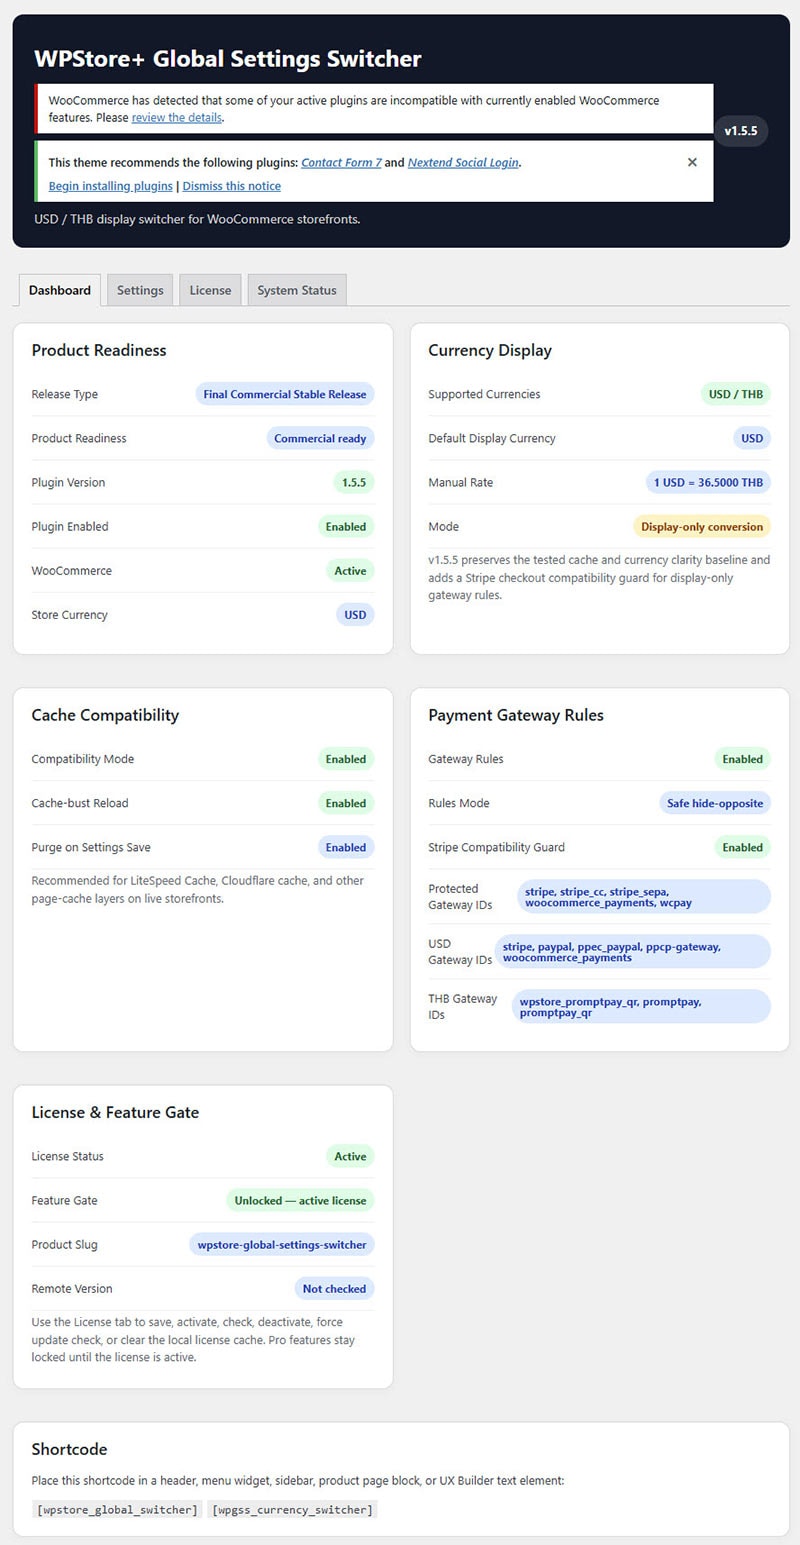Click the 'Cache Compatibility' card heading
This screenshot has width=800, height=1545.
tap(105, 715)
